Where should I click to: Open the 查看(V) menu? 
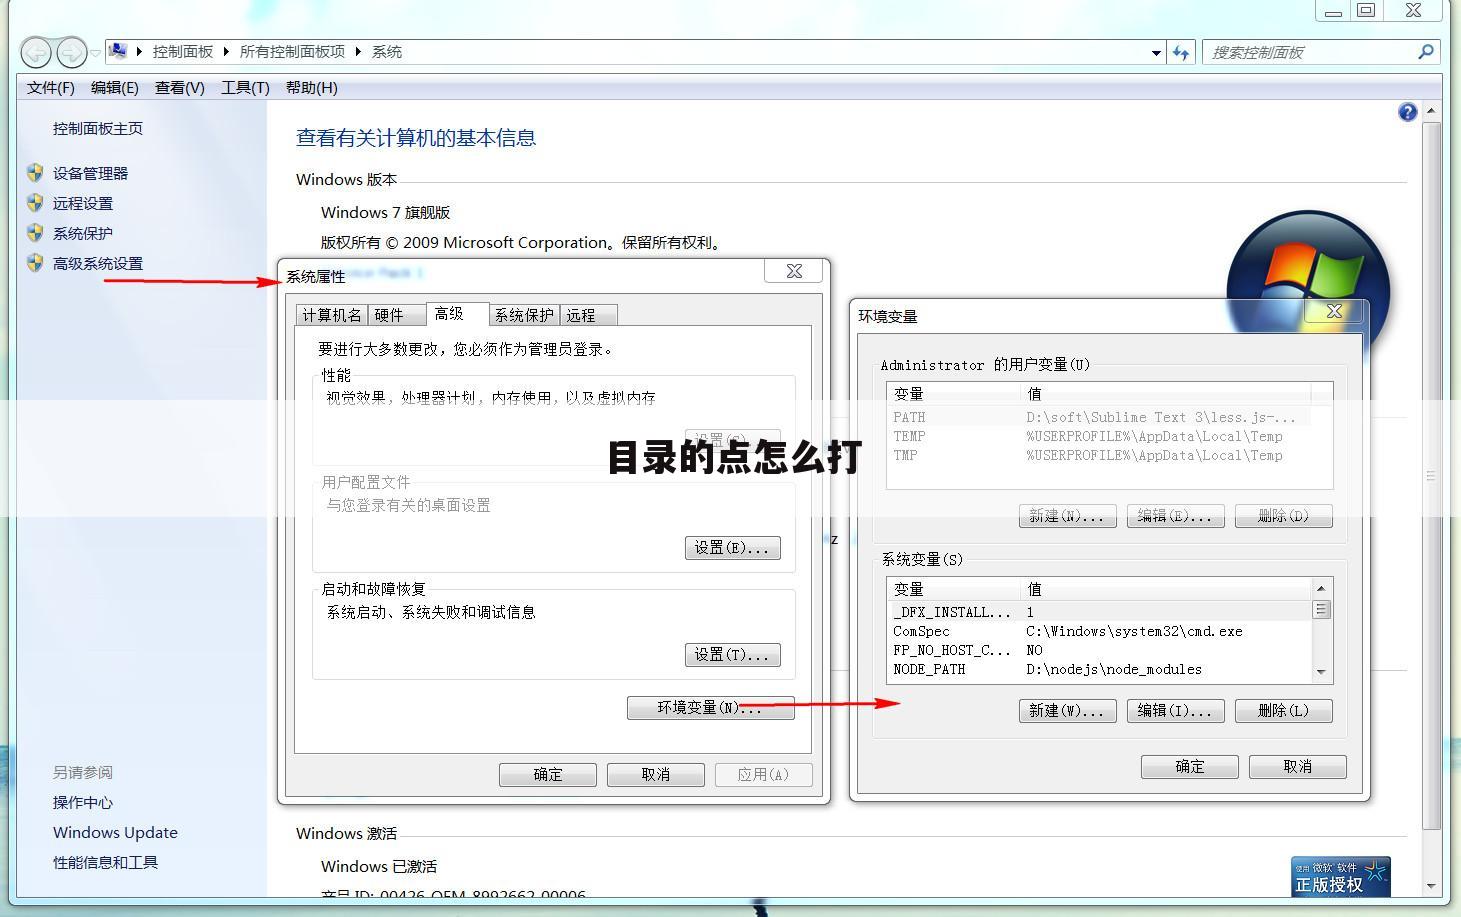click(x=180, y=88)
